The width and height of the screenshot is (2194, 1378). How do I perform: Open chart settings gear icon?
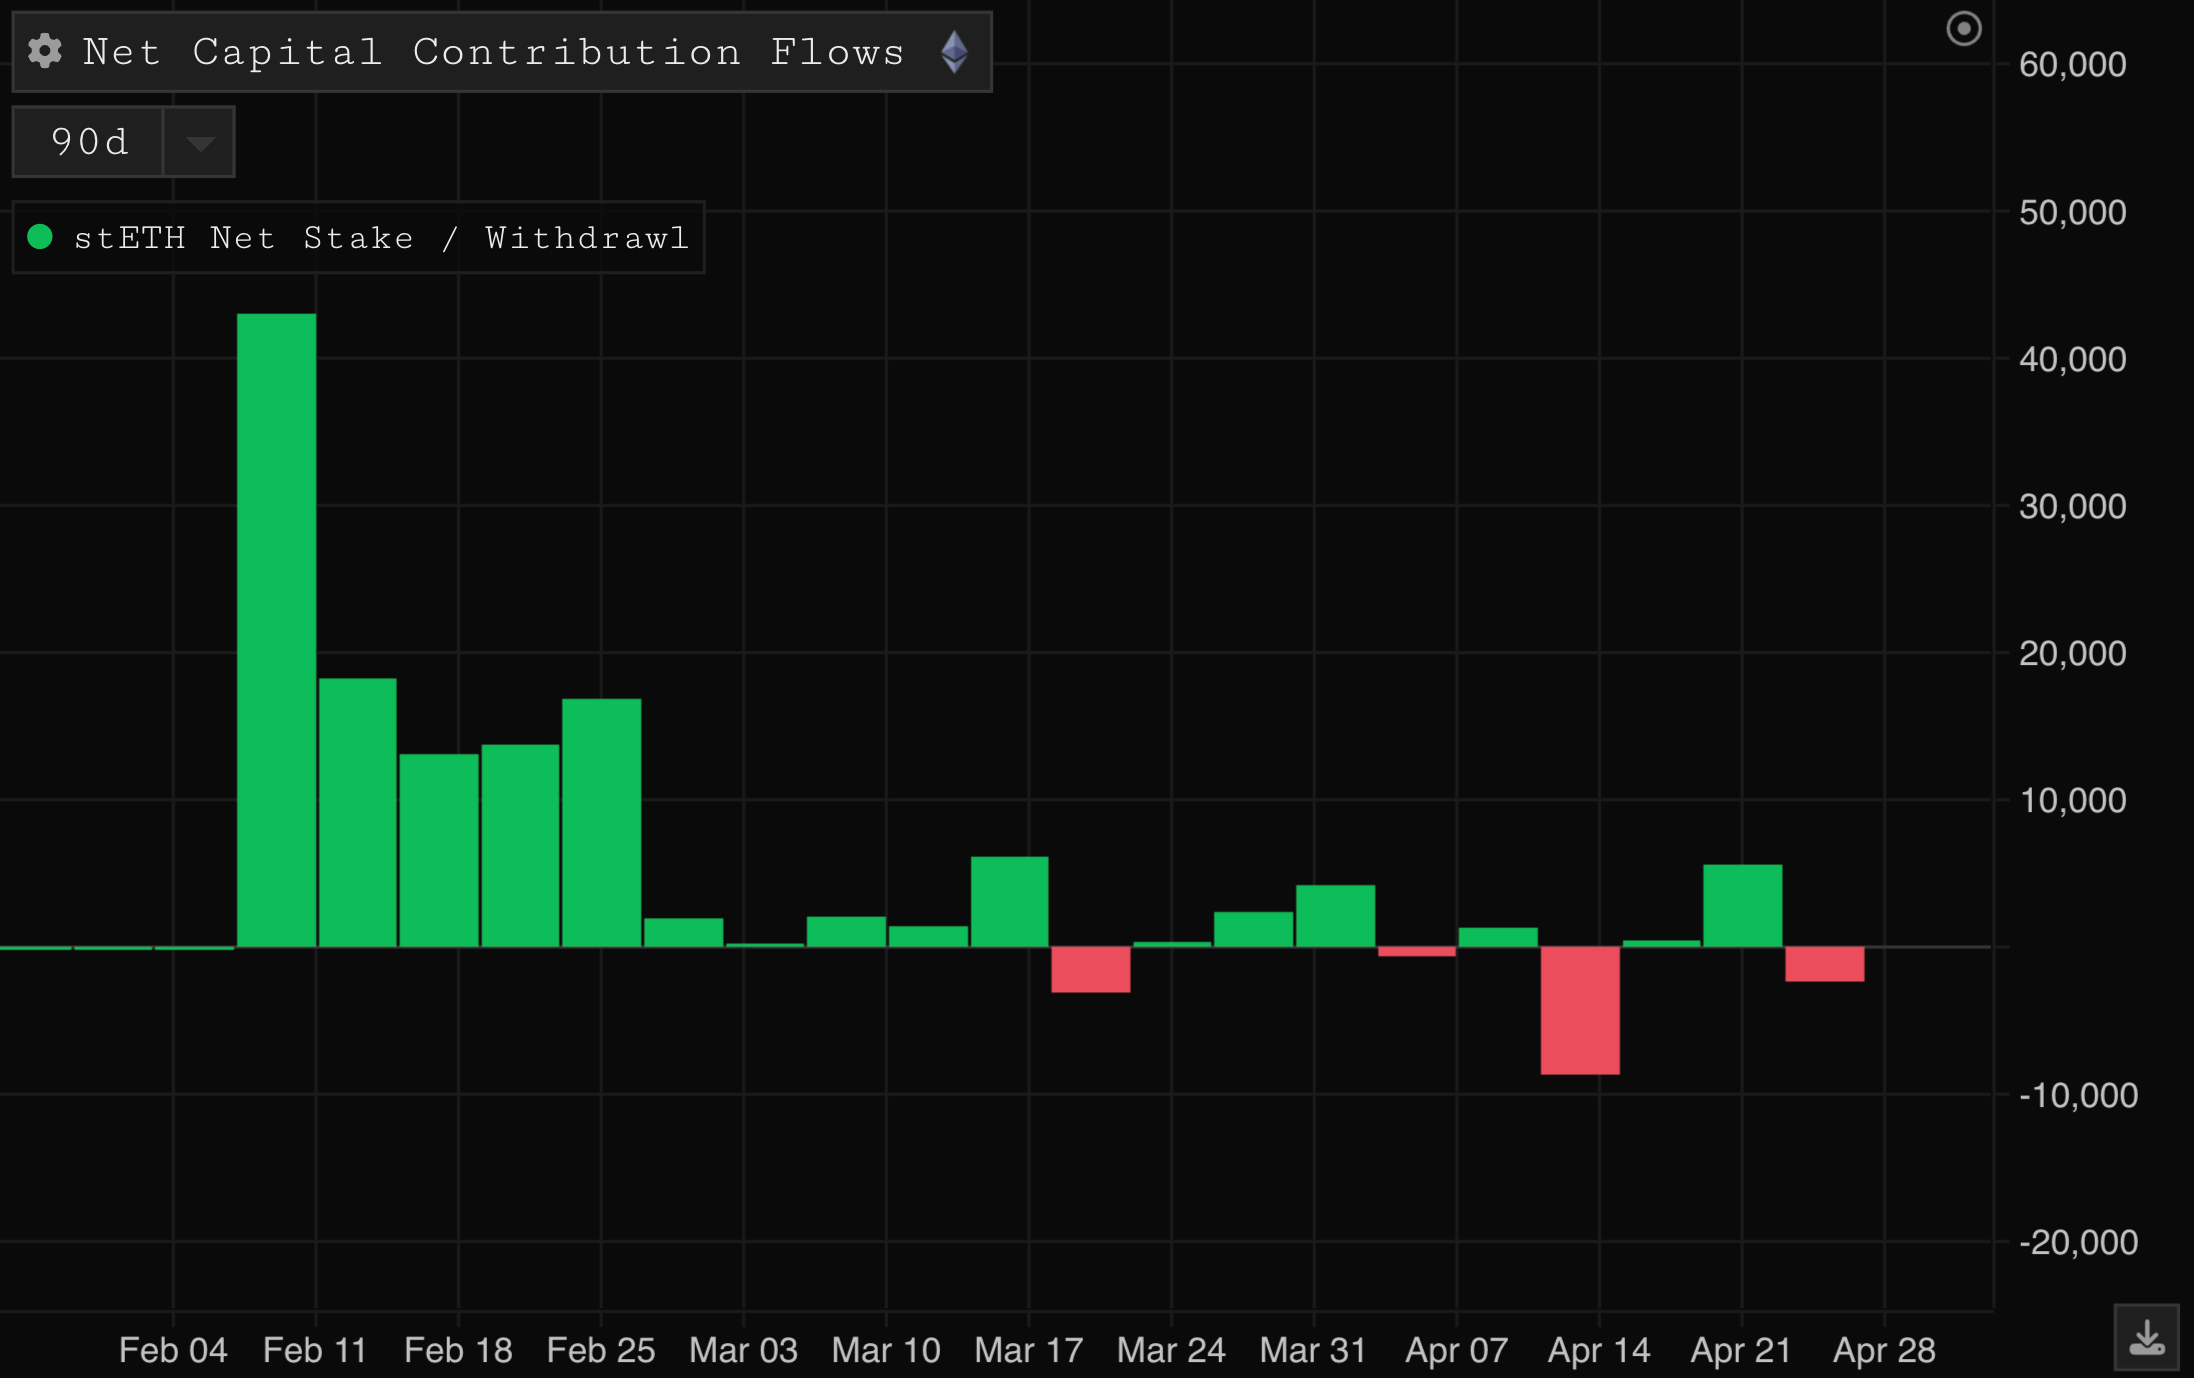[45, 51]
